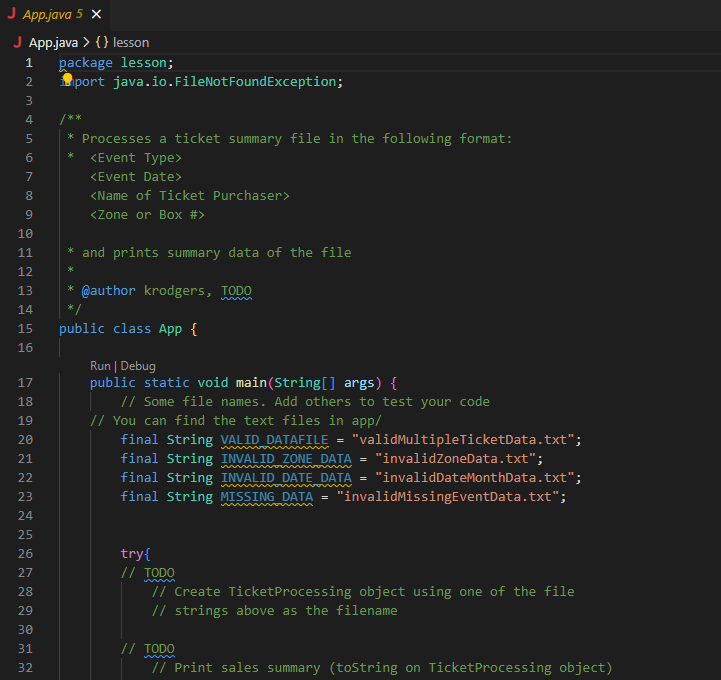Open the lesson breadcrumb item
The image size is (721, 680).
pyautogui.click(x=131, y=43)
